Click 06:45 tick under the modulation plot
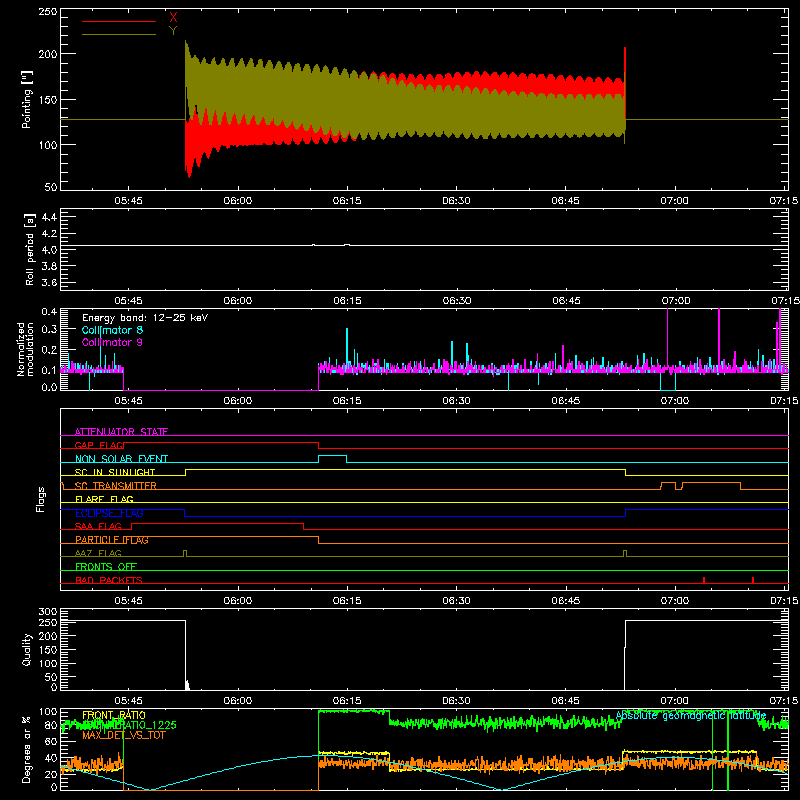The width and height of the screenshot is (800, 800). click(x=565, y=401)
